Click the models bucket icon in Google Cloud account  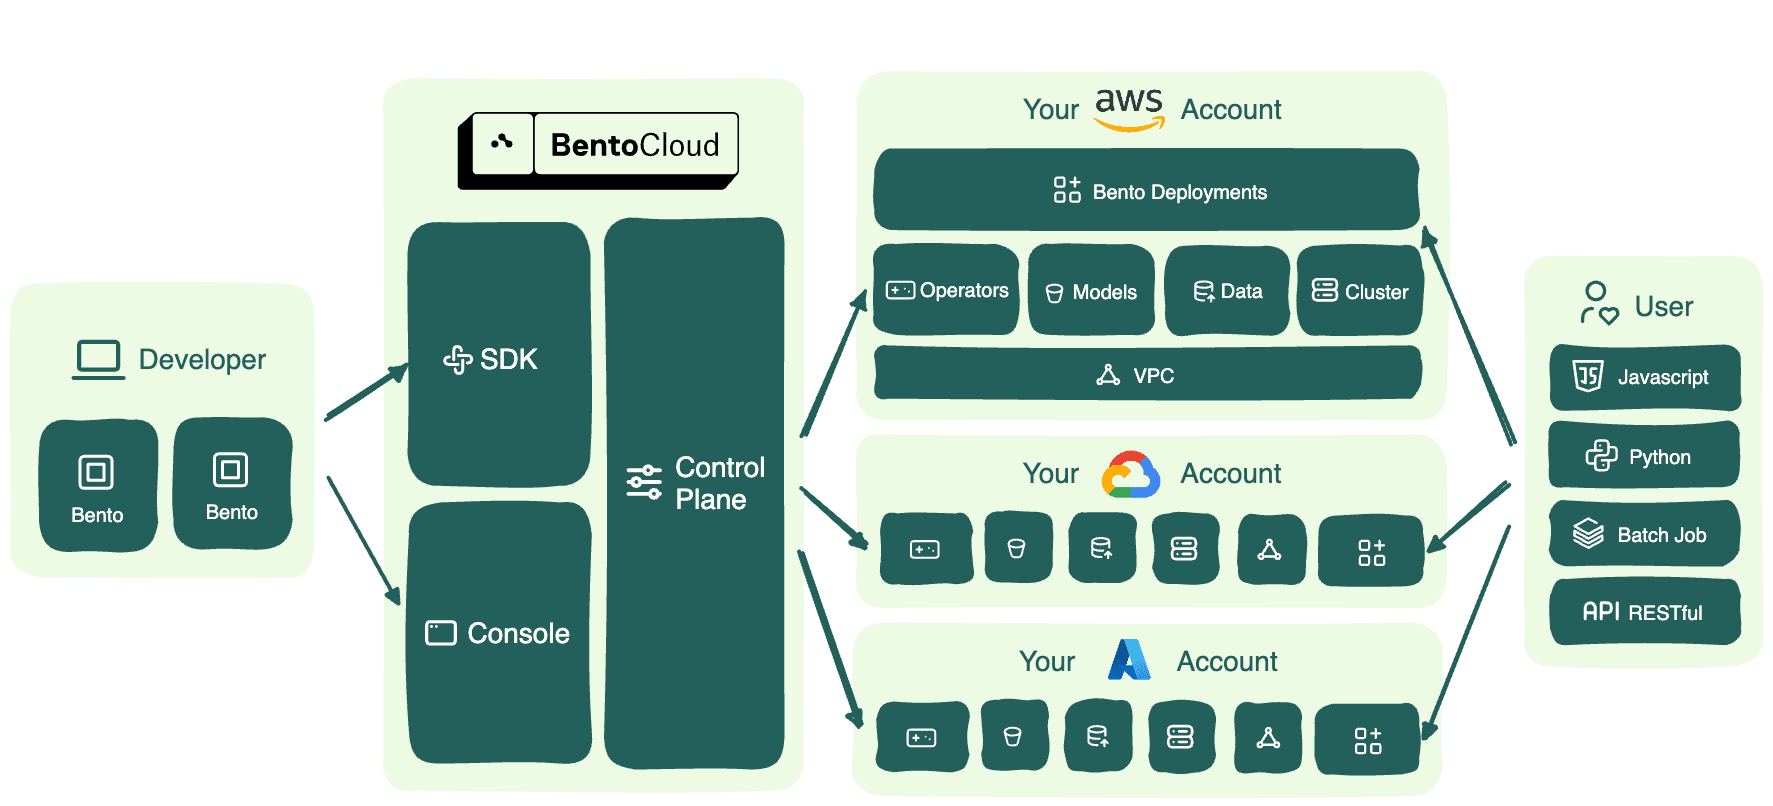(x=1017, y=548)
